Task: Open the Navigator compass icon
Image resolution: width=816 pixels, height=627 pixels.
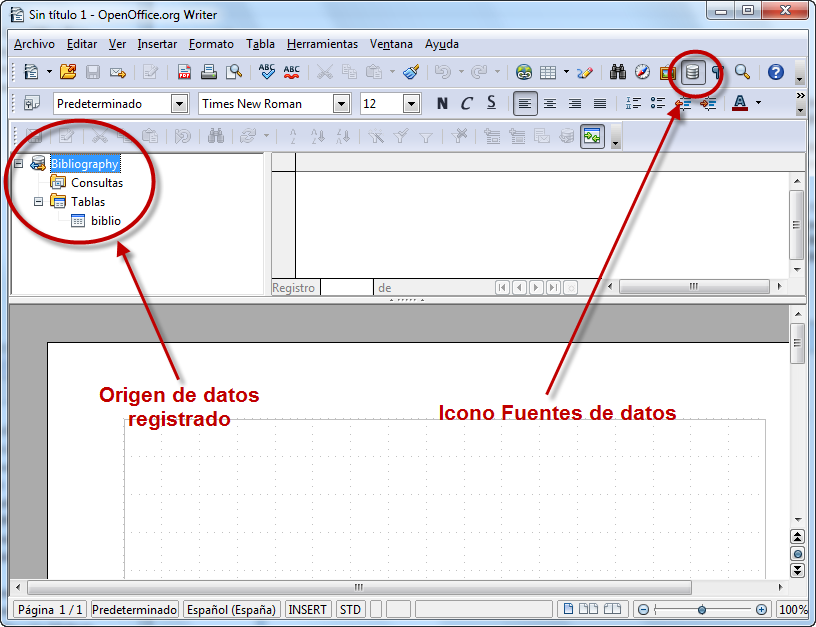Action: click(643, 72)
